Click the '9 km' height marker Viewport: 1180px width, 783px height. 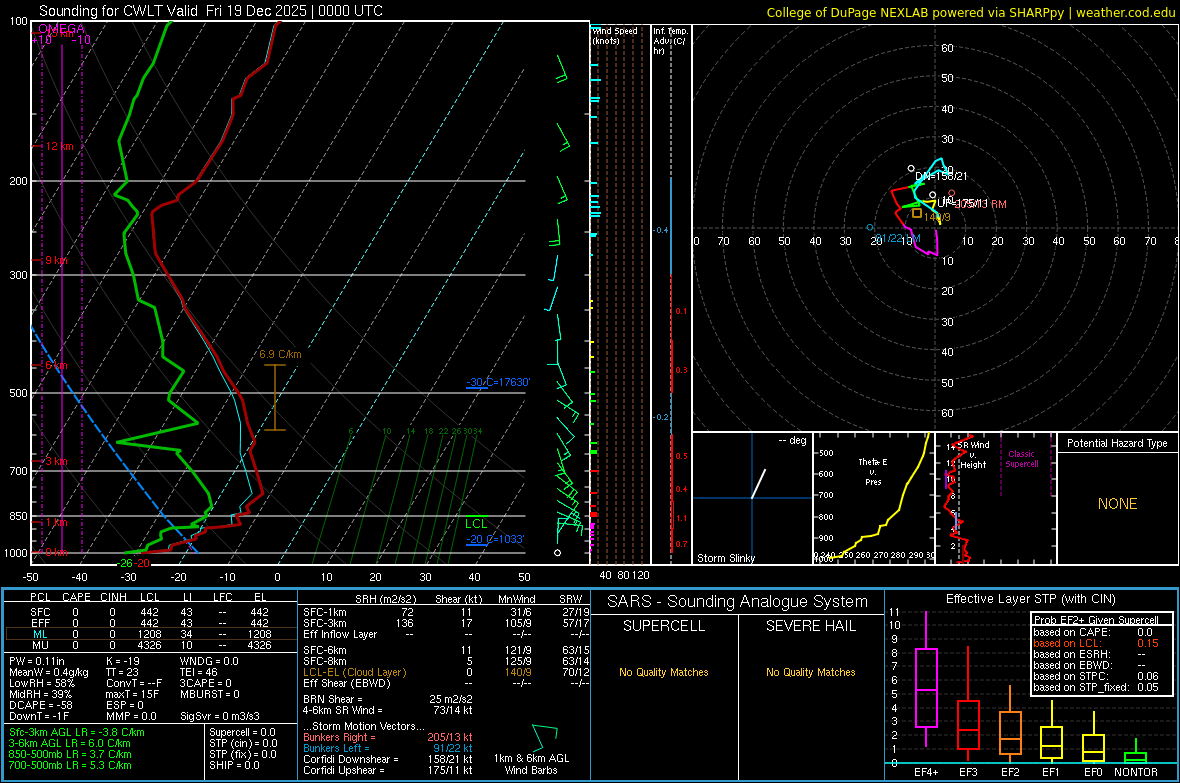tap(56, 260)
